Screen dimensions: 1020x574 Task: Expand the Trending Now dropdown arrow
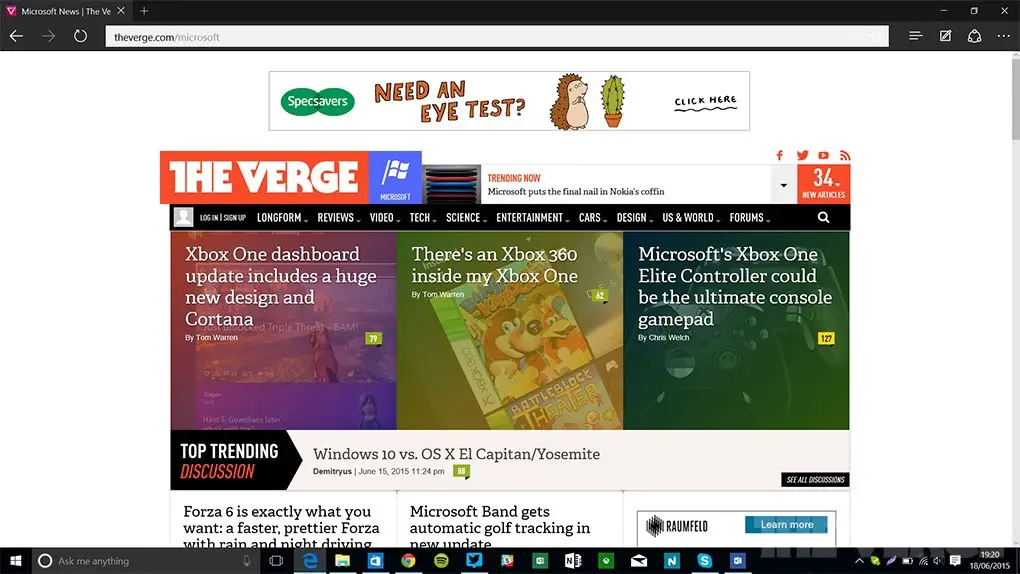tap(783, 185)
